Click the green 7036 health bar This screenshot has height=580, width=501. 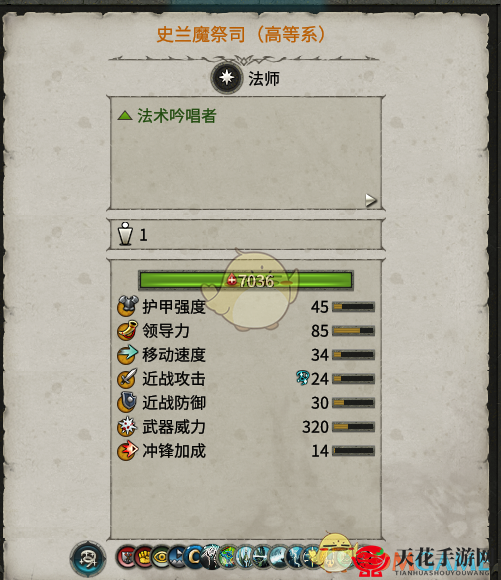246,280
